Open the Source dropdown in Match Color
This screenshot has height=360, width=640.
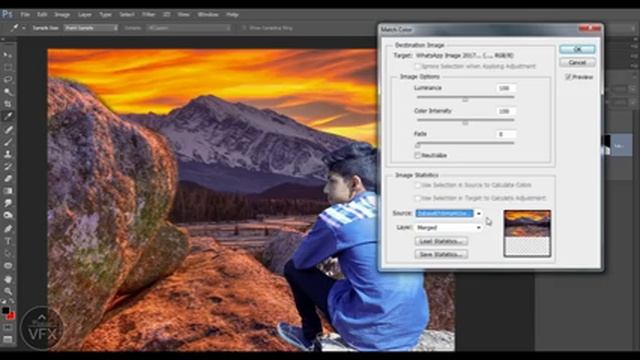point(449,213)
